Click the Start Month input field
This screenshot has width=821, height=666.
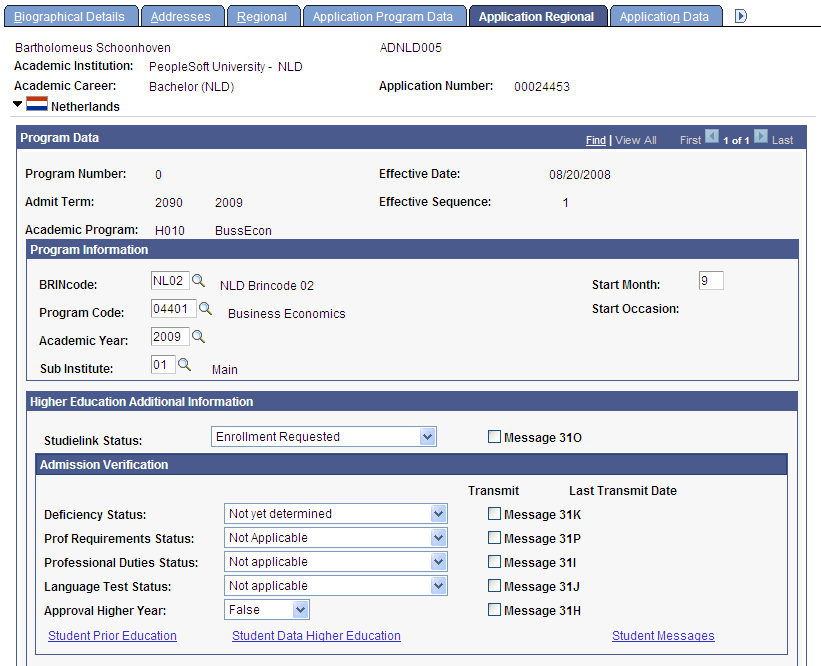[710, 281]
